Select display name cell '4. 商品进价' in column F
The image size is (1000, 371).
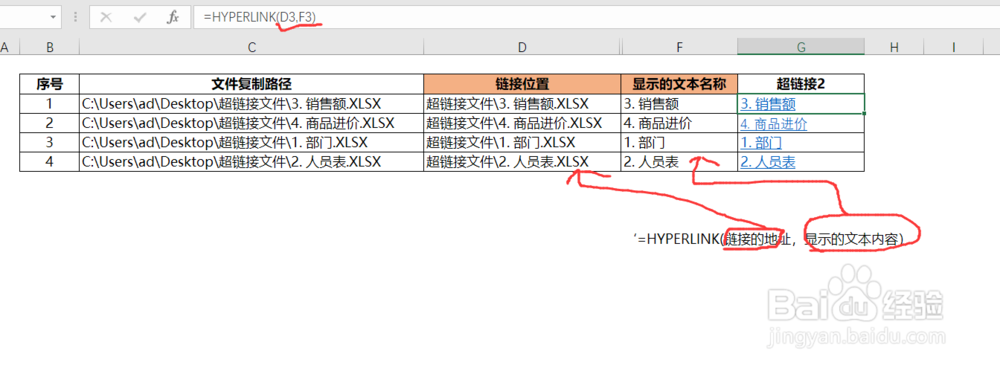click(679, 123)
